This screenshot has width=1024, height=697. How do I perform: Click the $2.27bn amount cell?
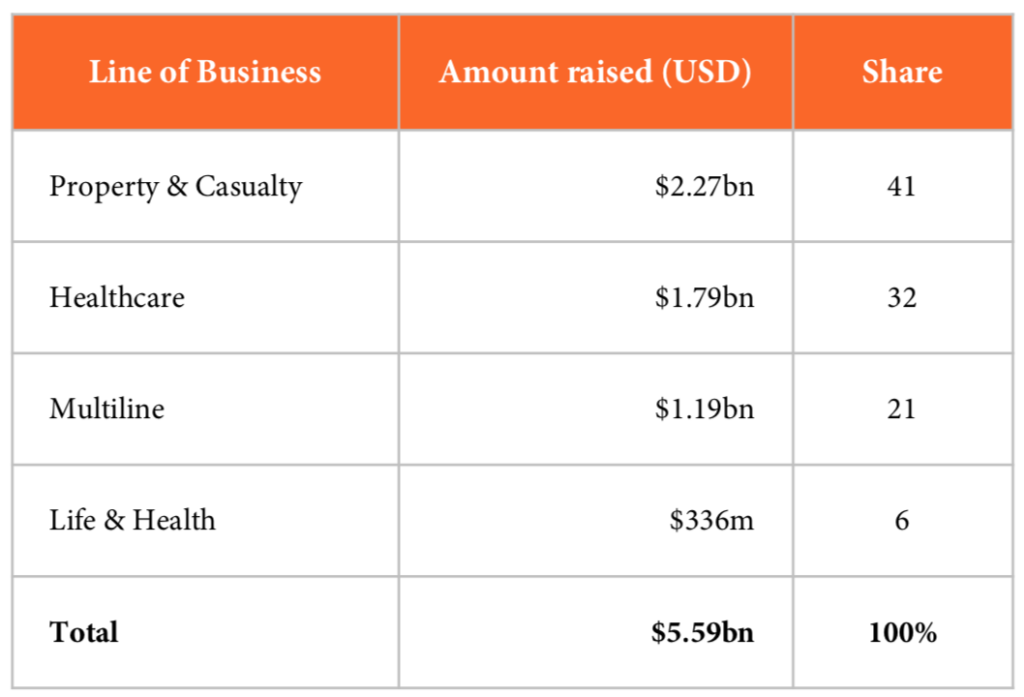[704, 187]
